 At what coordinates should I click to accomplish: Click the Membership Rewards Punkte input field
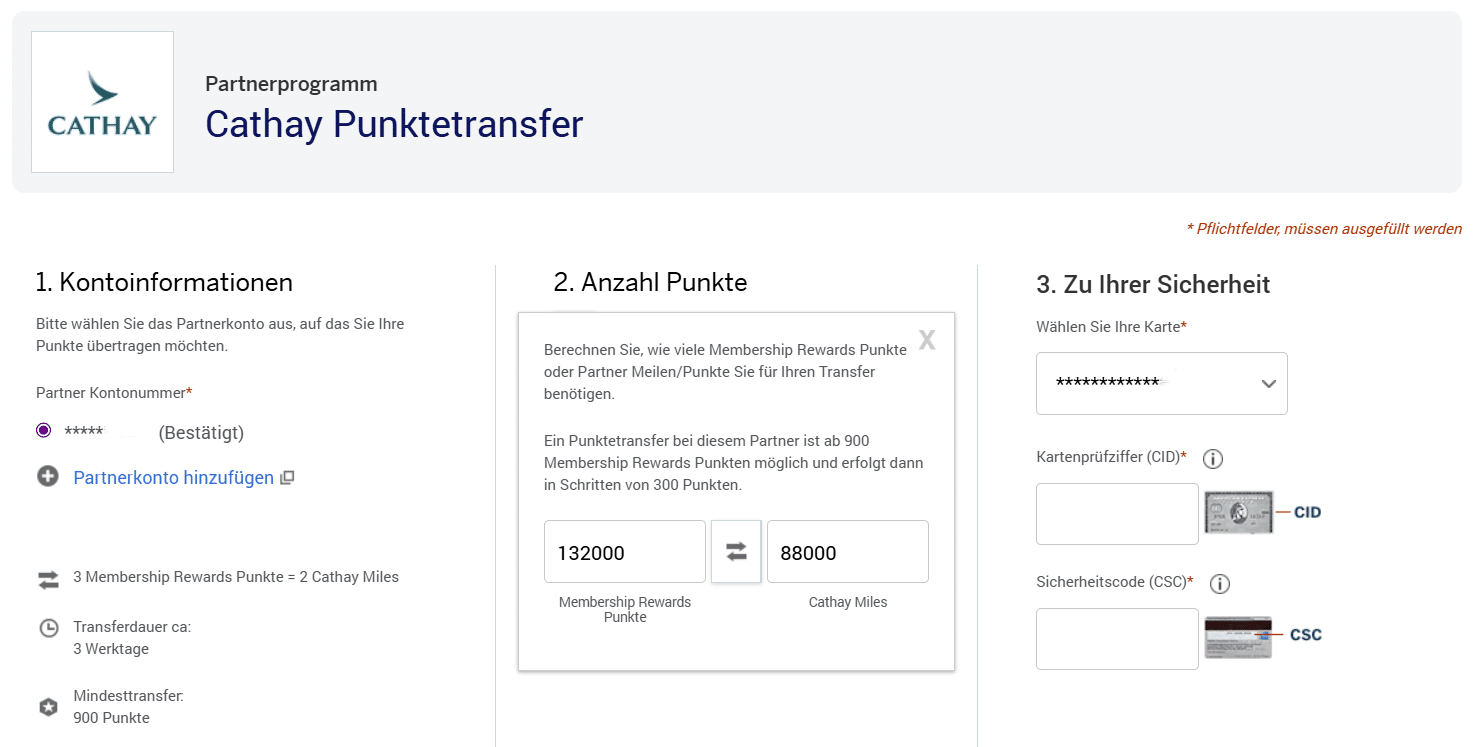pos(624,552)
